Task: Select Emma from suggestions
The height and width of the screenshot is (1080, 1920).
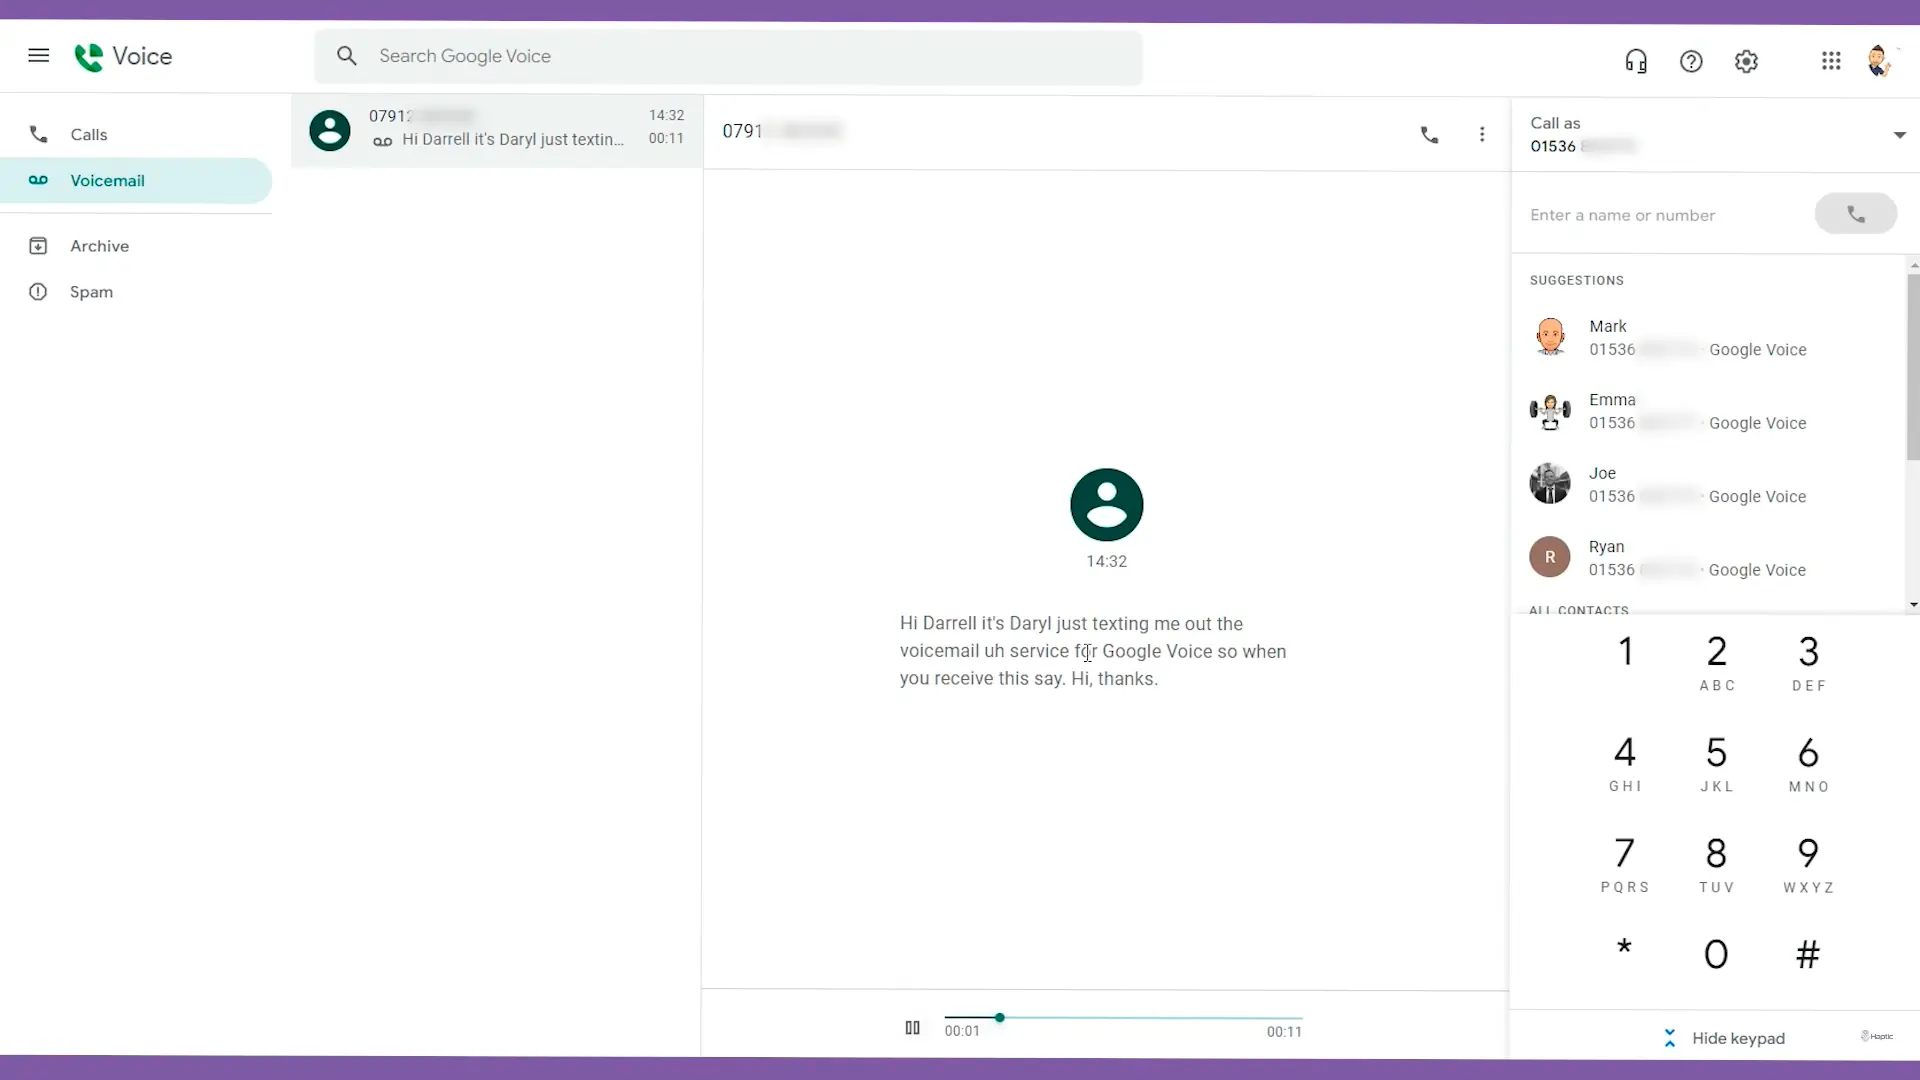Action: tap(1709, 411)
